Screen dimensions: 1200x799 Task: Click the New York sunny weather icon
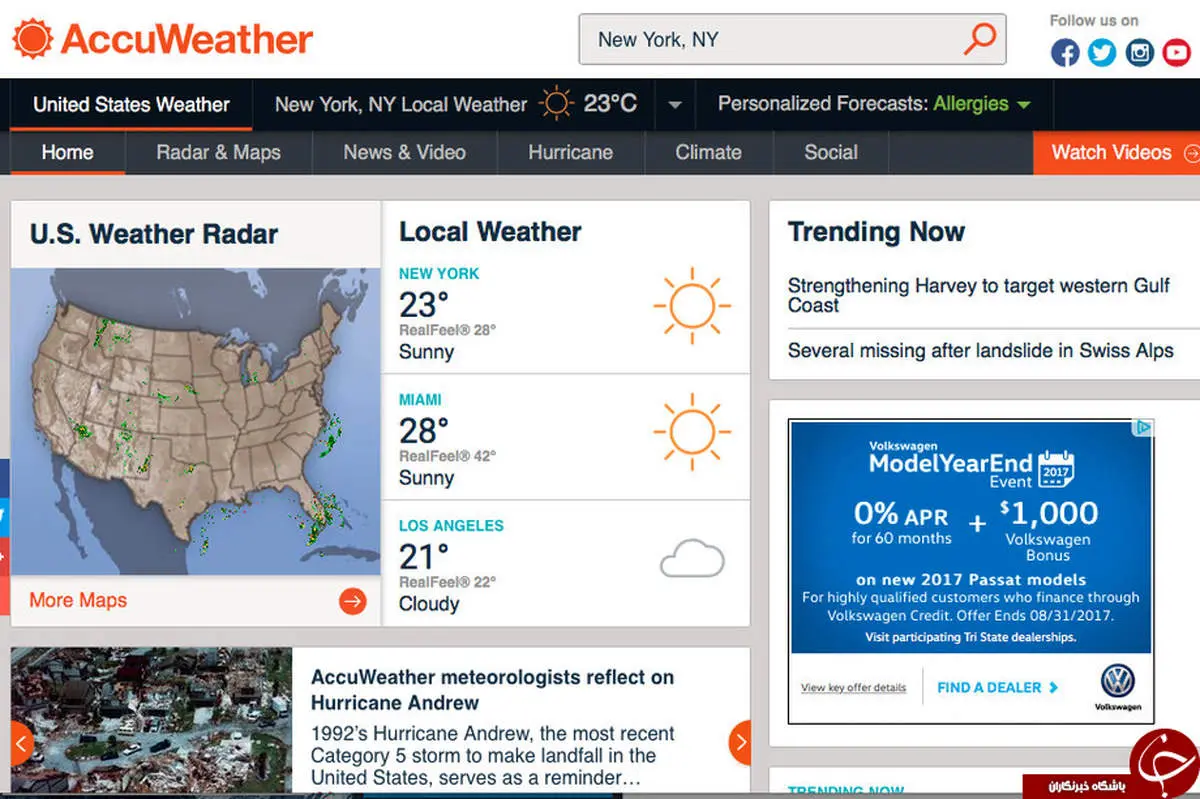point(692,306)
